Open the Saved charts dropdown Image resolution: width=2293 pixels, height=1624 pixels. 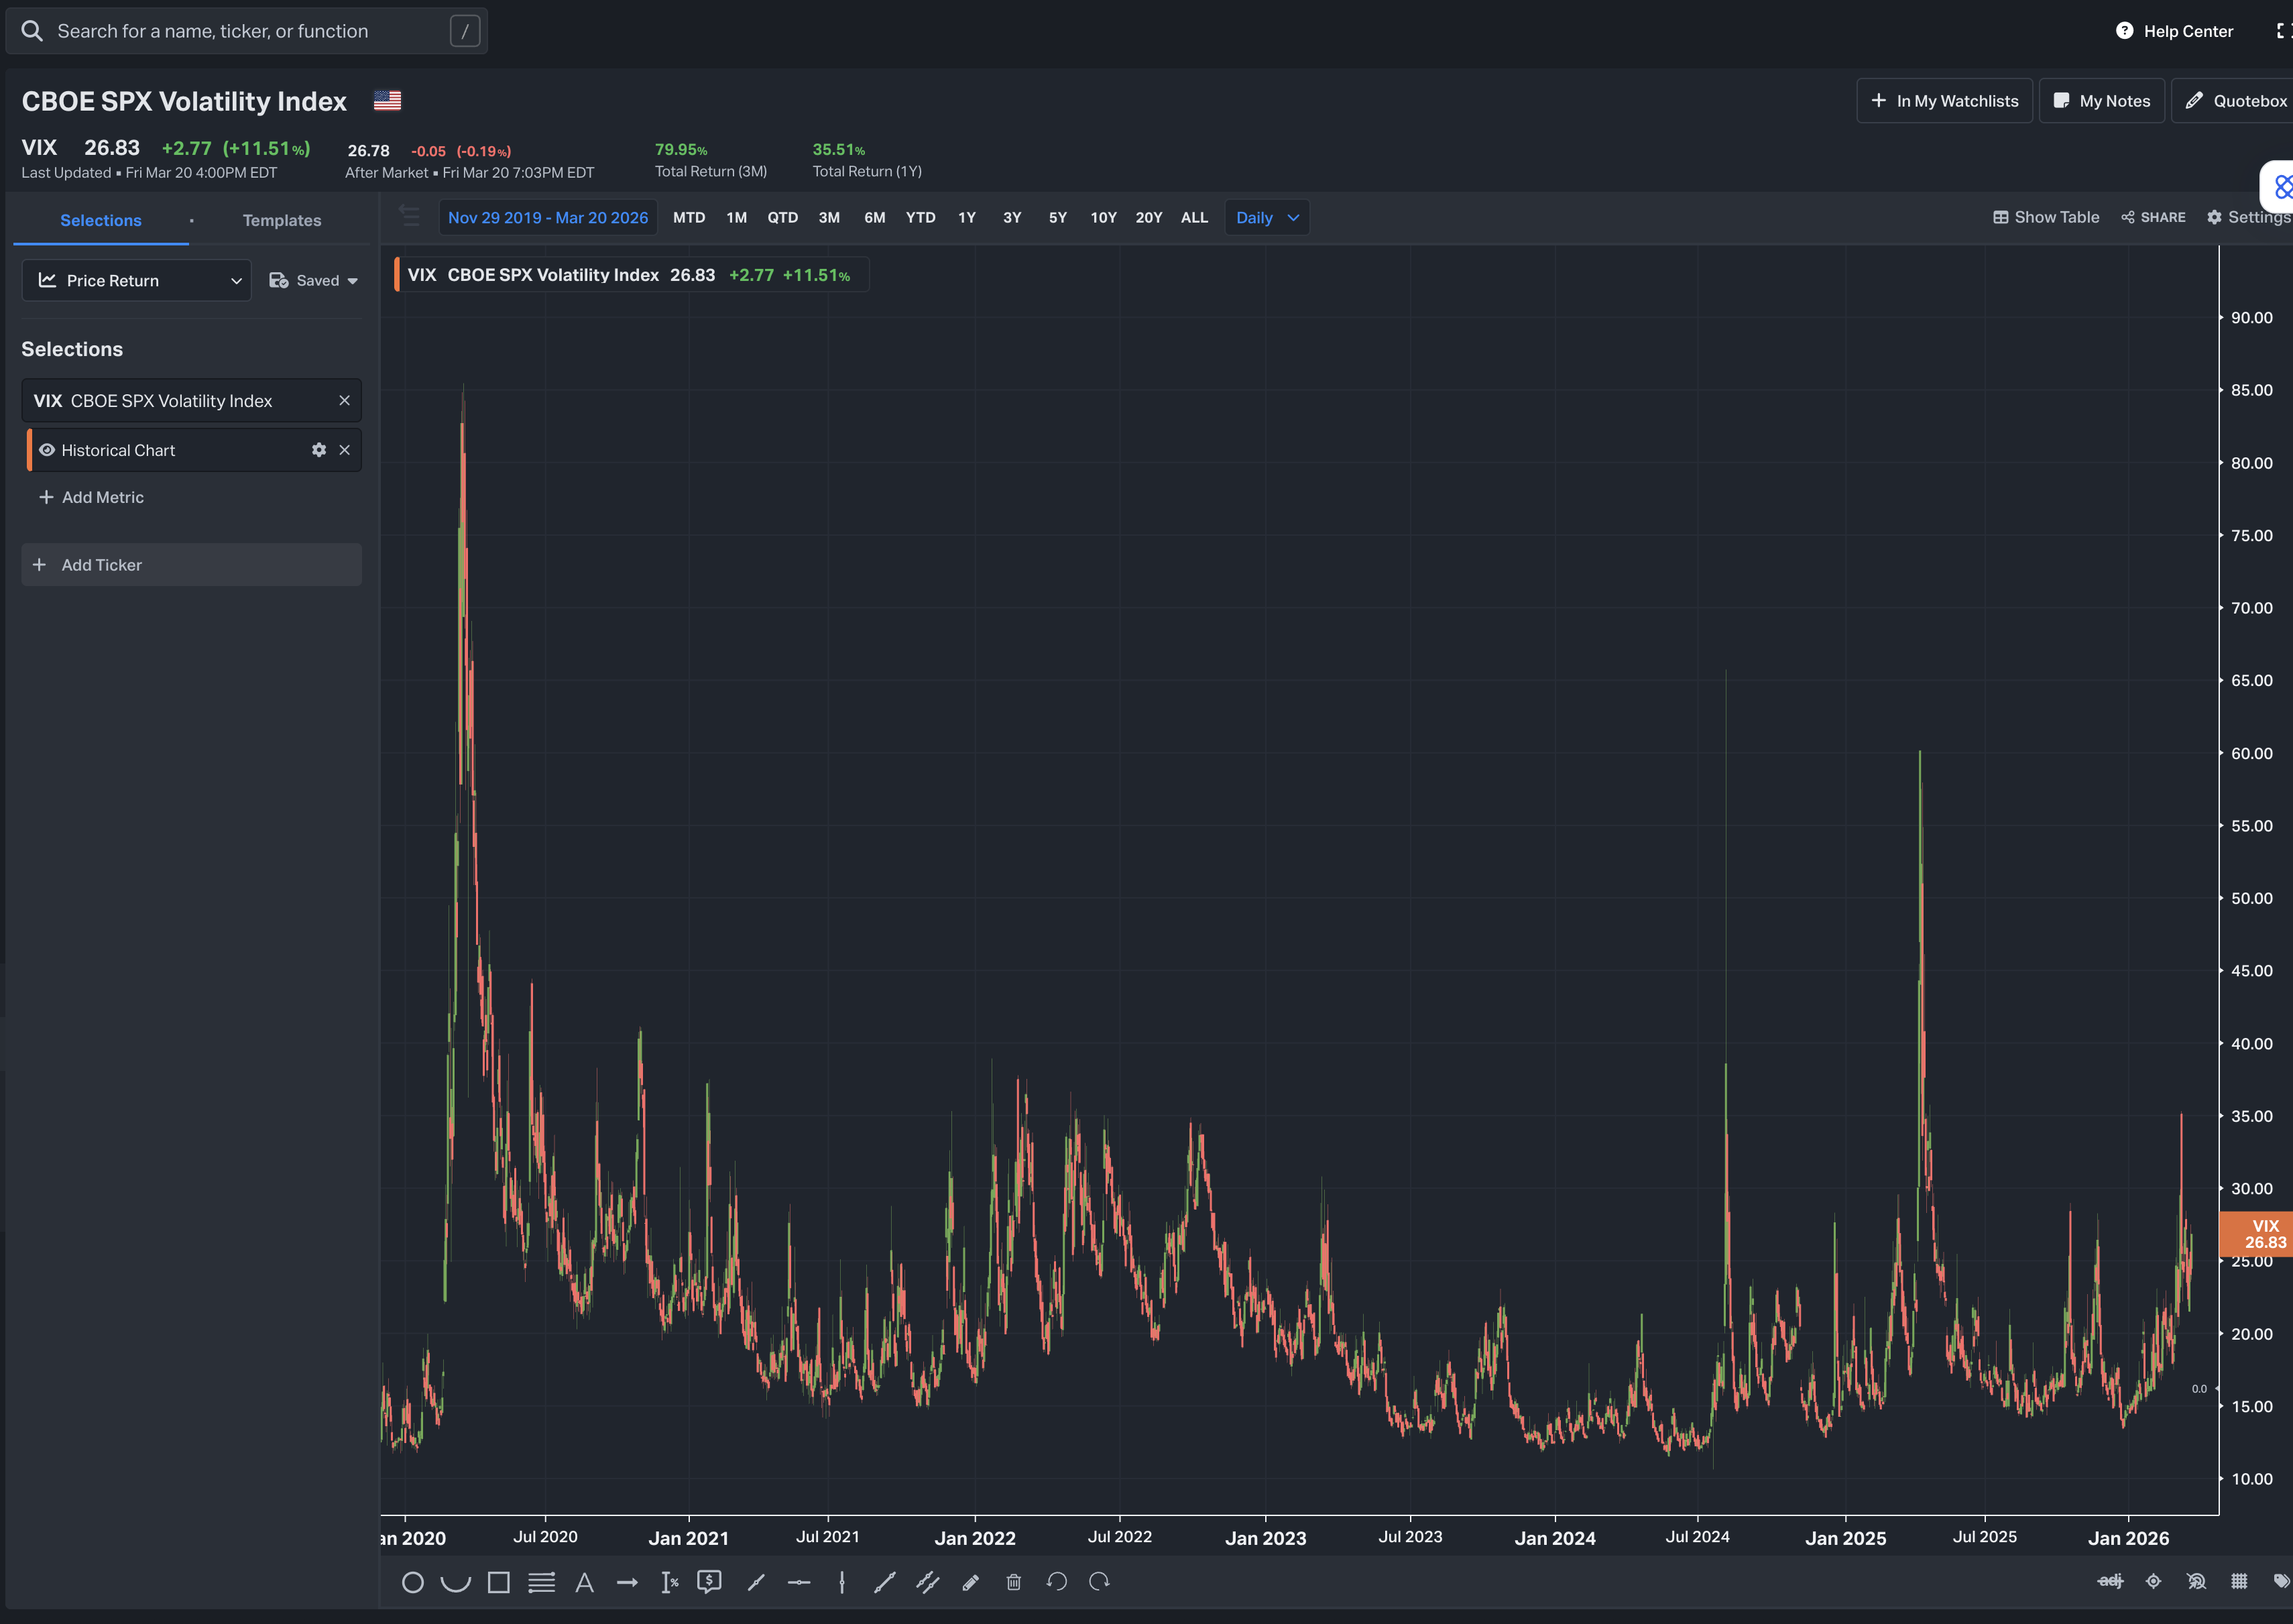[x=313, y=281]
